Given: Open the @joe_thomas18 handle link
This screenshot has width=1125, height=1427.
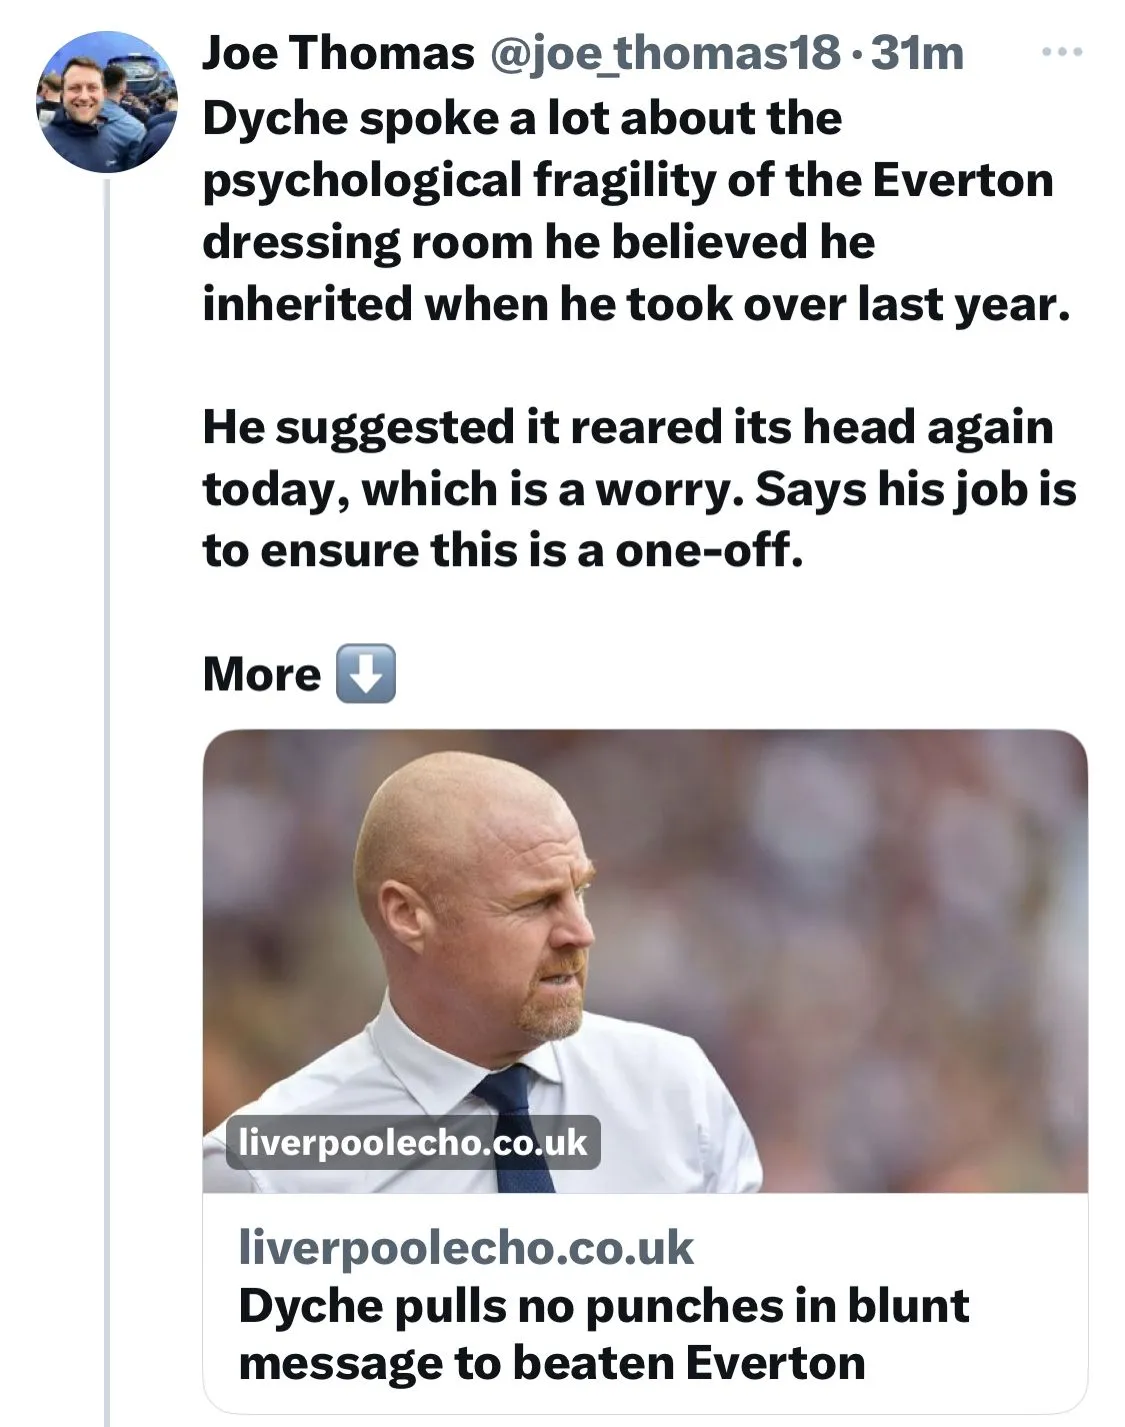Looking at the screenshot, I should pyautogui.click(x=663, y=53).
